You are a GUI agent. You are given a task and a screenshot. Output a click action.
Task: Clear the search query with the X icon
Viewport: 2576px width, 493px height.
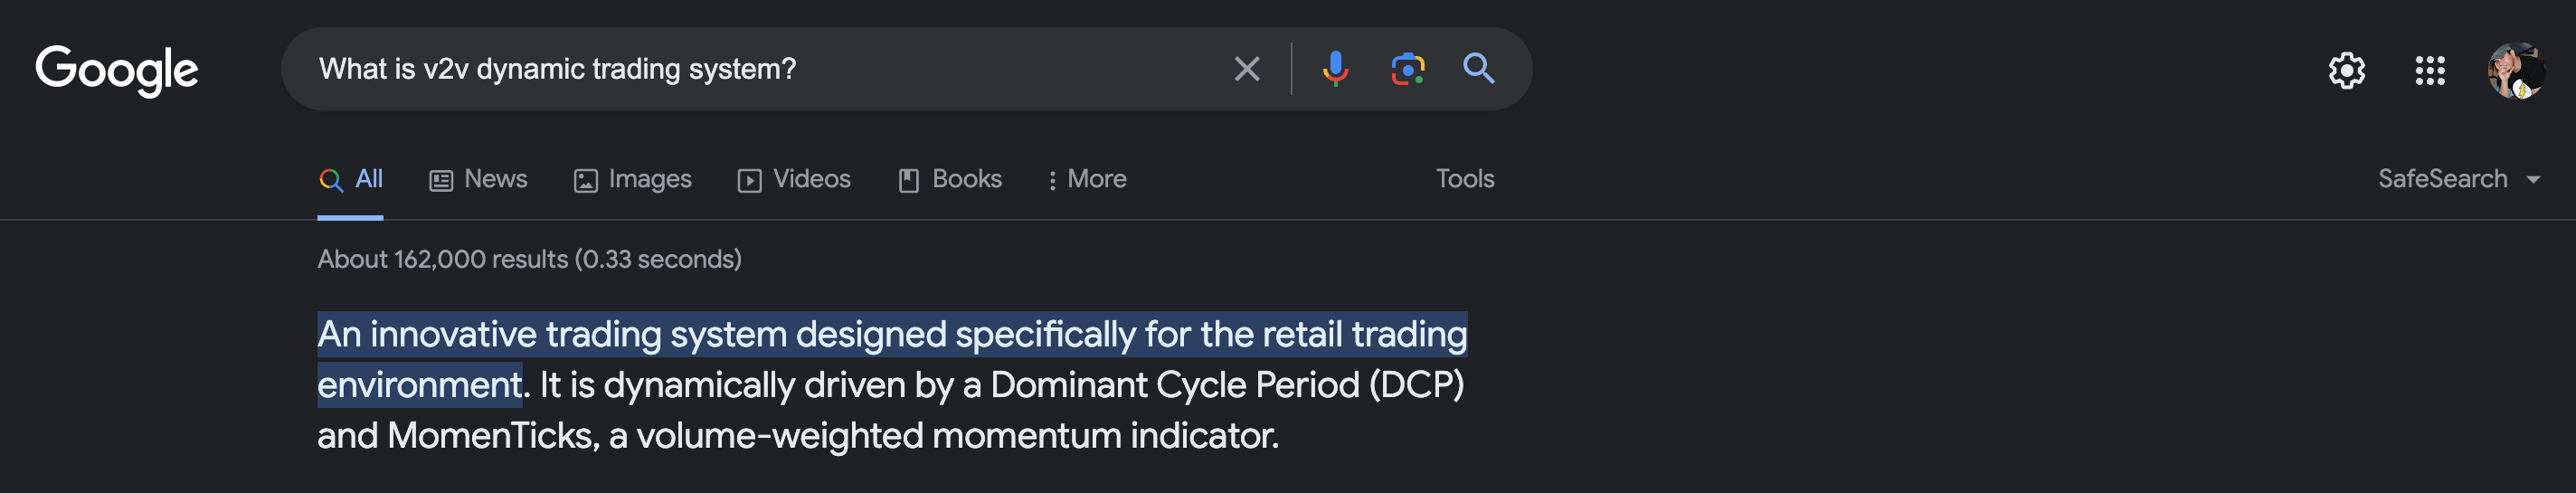pyautogui.click(x=1246, y=69)
